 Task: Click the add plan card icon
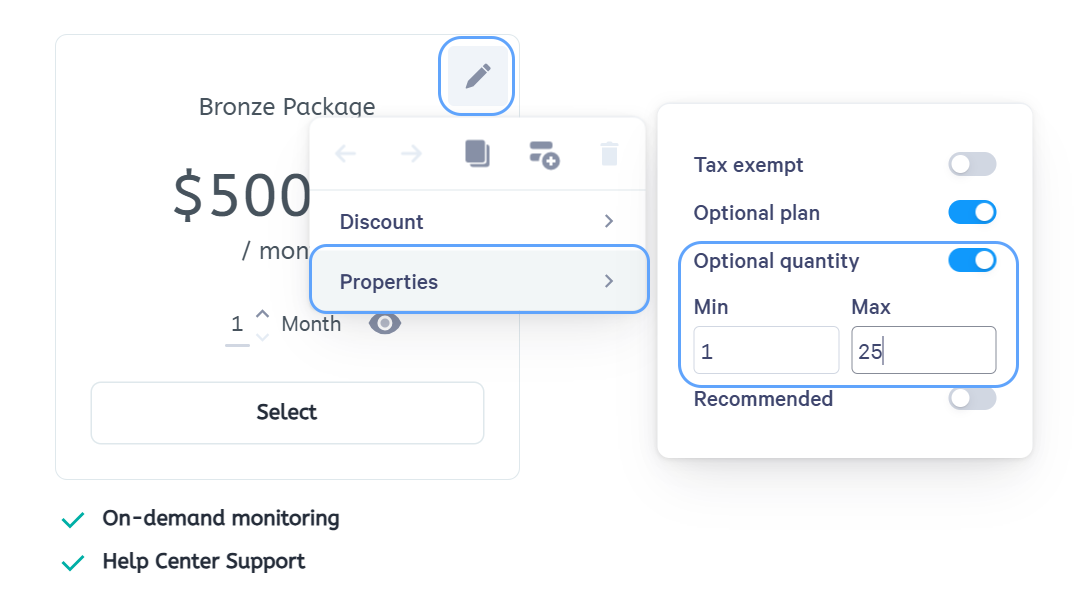point(544,155)
